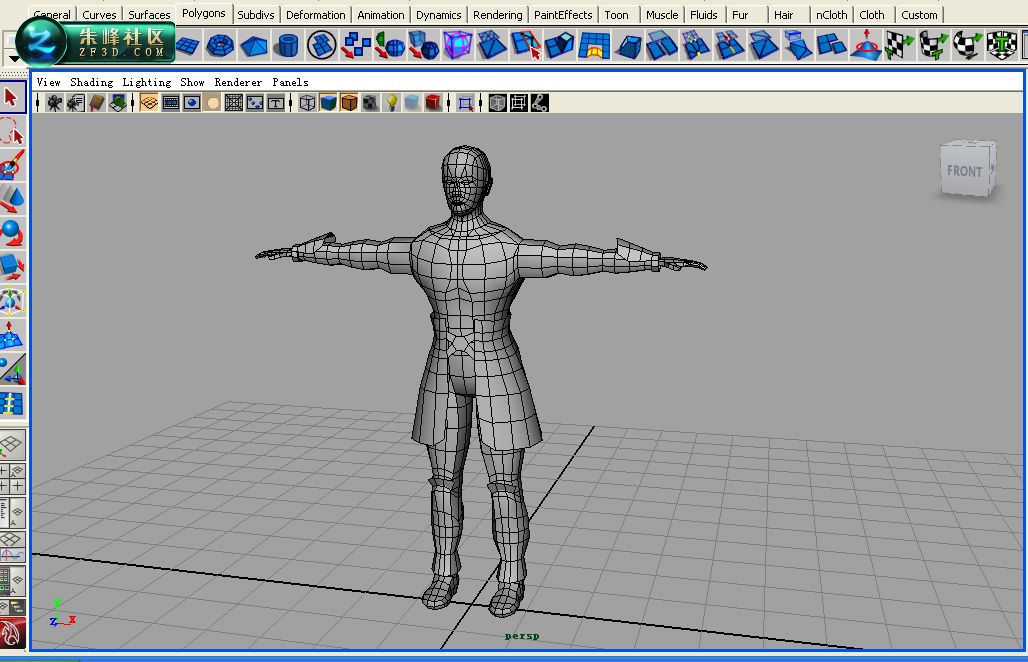The height and width of the screenshot is (662, 1028).
Task: Enable Smooth Shade All mode
Action: (x=328, y=103)
